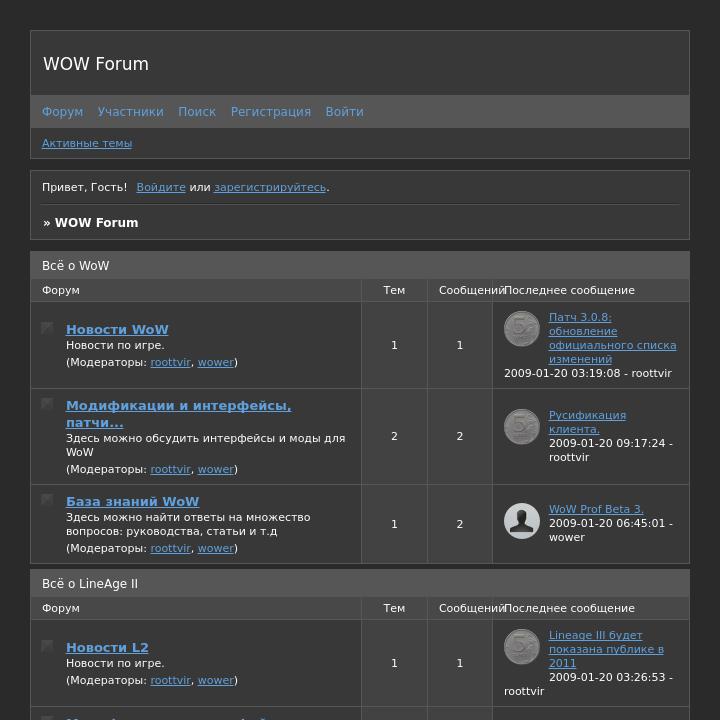Click Войти in the navigation bar
The width and height of the screenshot is (720, 720).
[344, 112]
